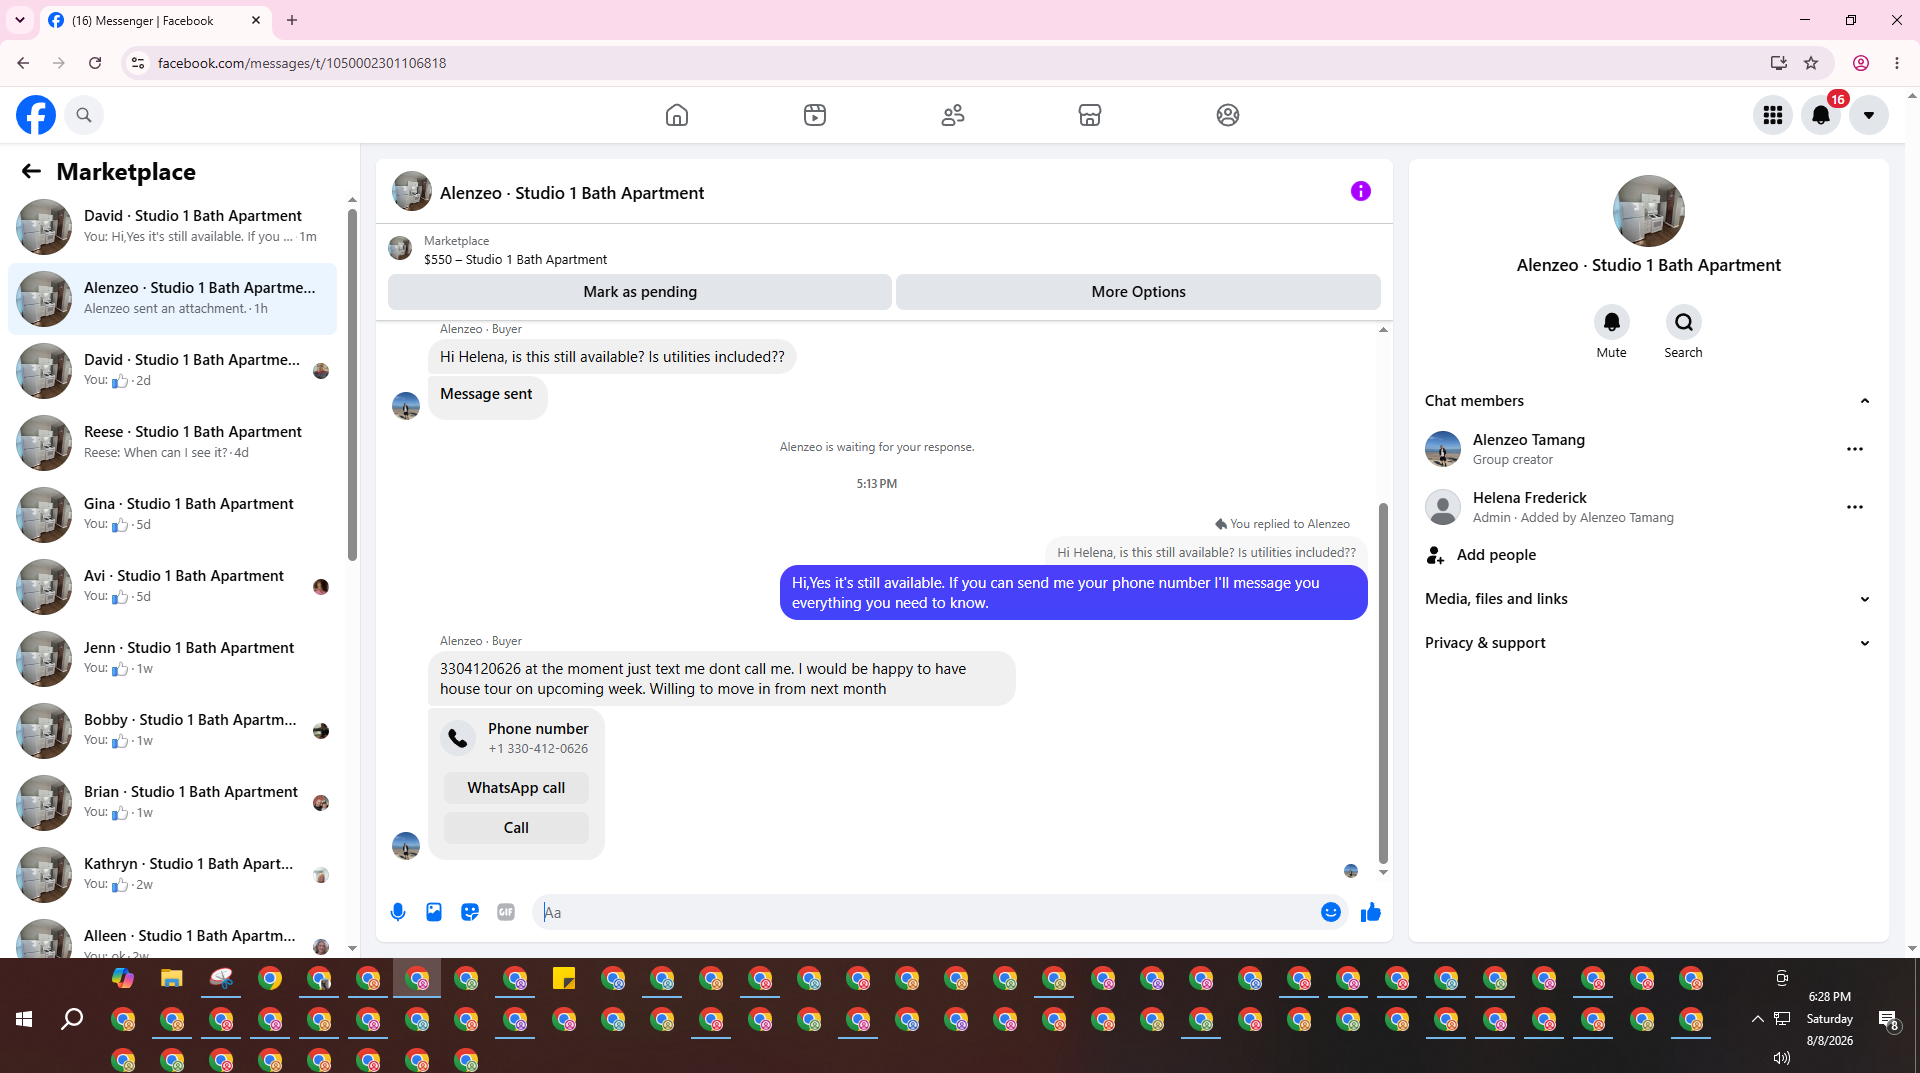The height and width of the screenshot is (1073, 1920).
Task: Open Brian Studio 1 Bath Apartment chat
Action: tap(172, 803)
